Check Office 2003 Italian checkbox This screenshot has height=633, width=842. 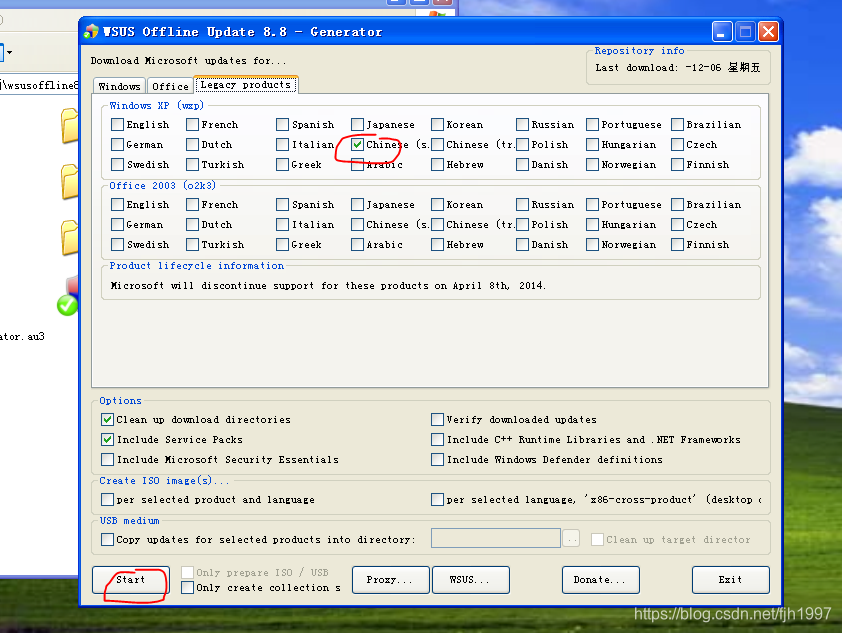282,224
